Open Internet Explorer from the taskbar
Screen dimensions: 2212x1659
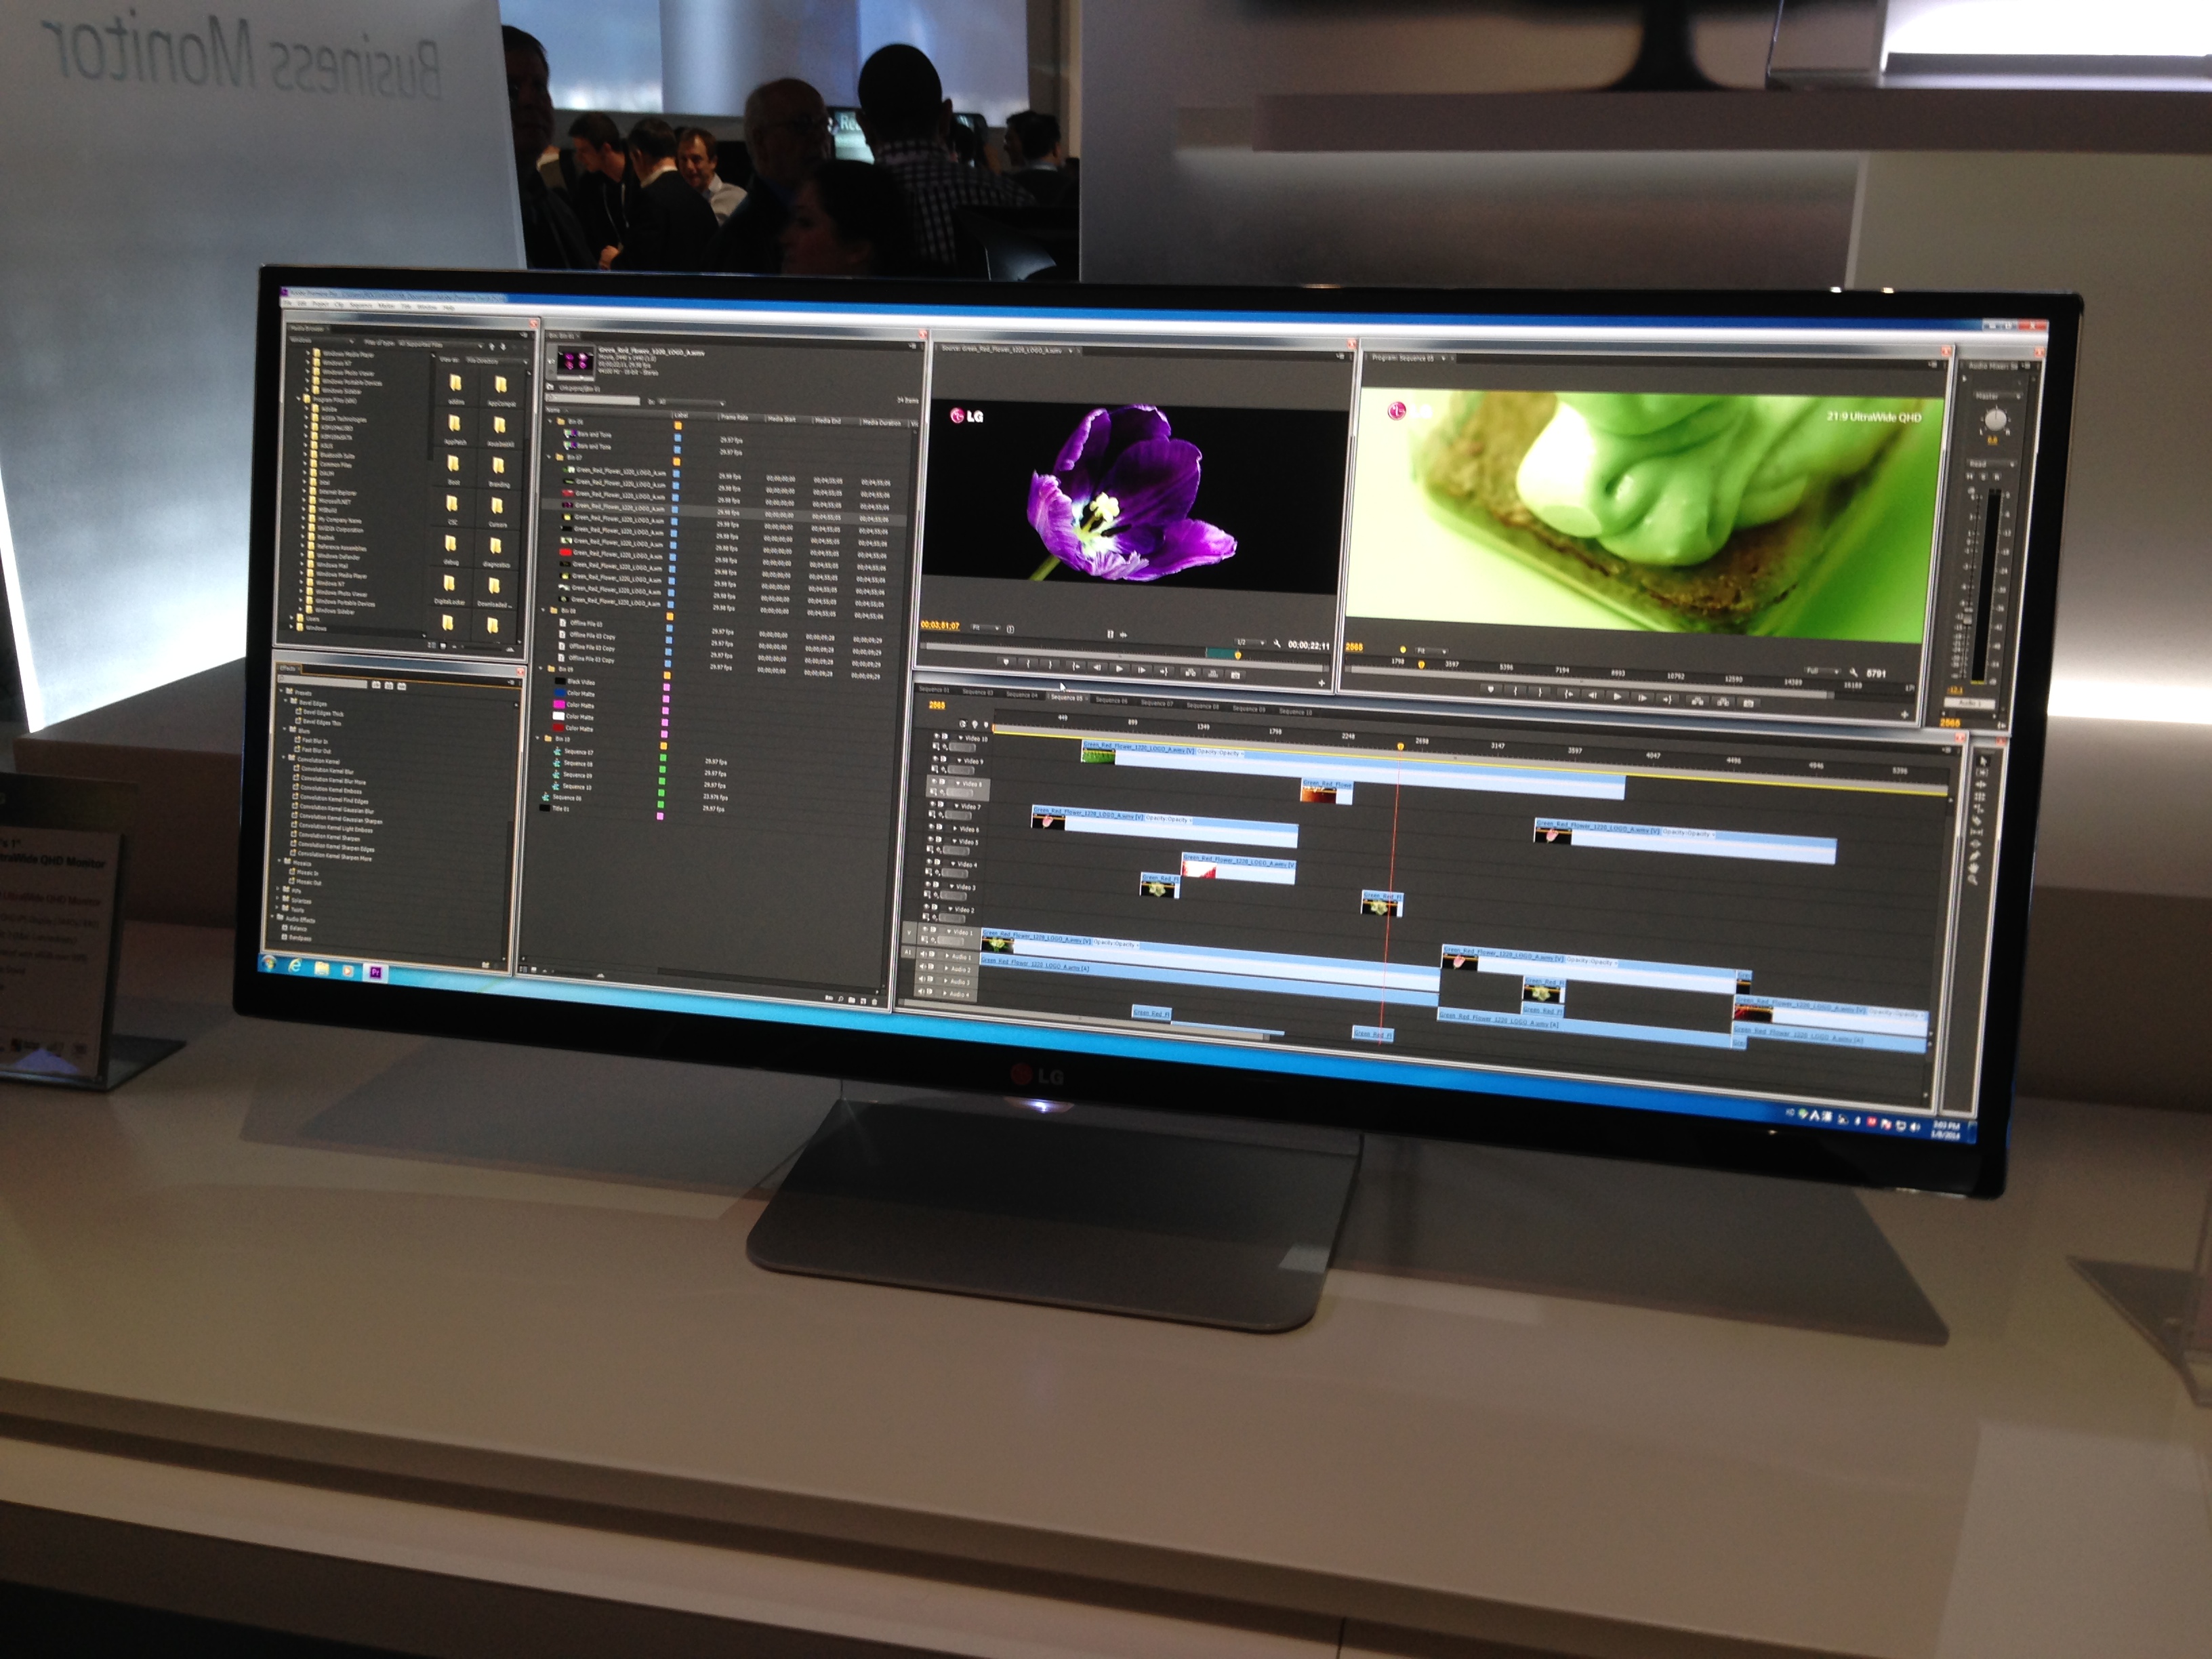coord(295,967)
